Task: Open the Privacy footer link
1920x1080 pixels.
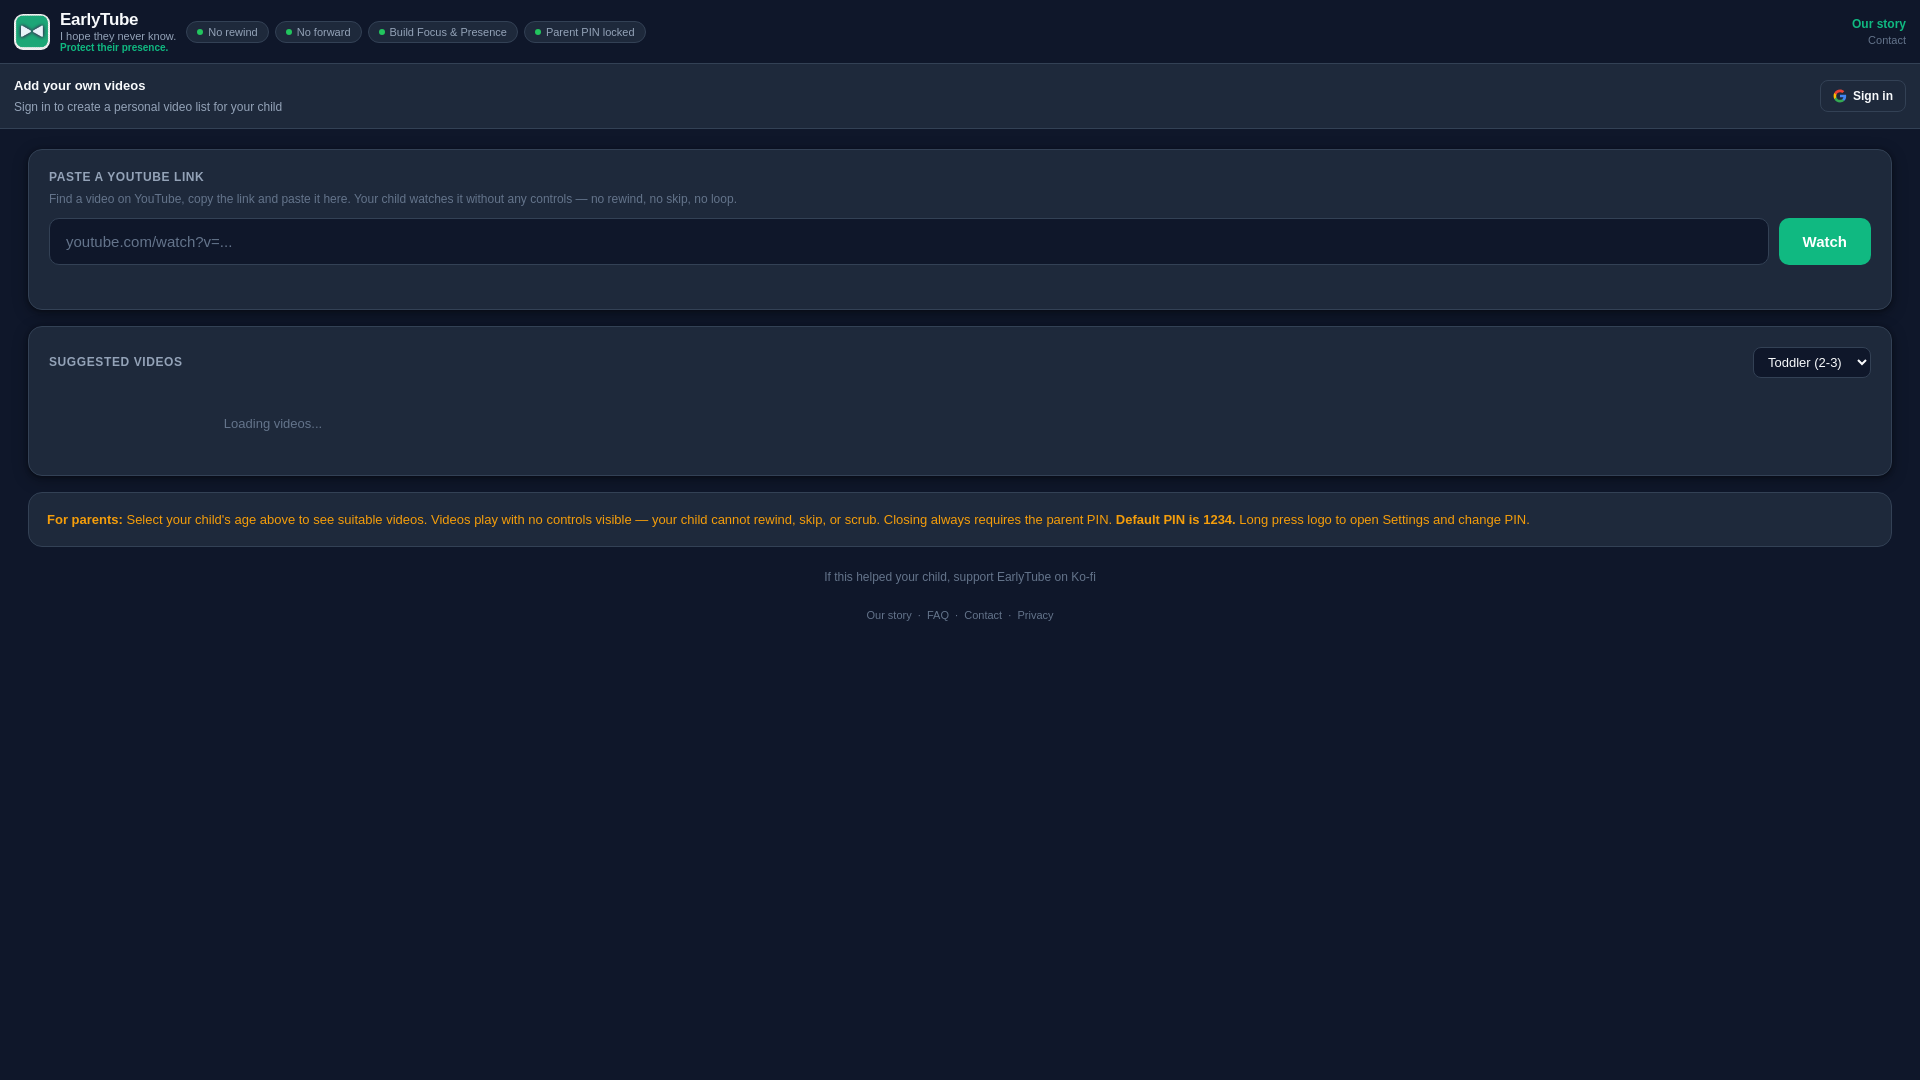Action: pyautogui.click(x=1035, y=615)
